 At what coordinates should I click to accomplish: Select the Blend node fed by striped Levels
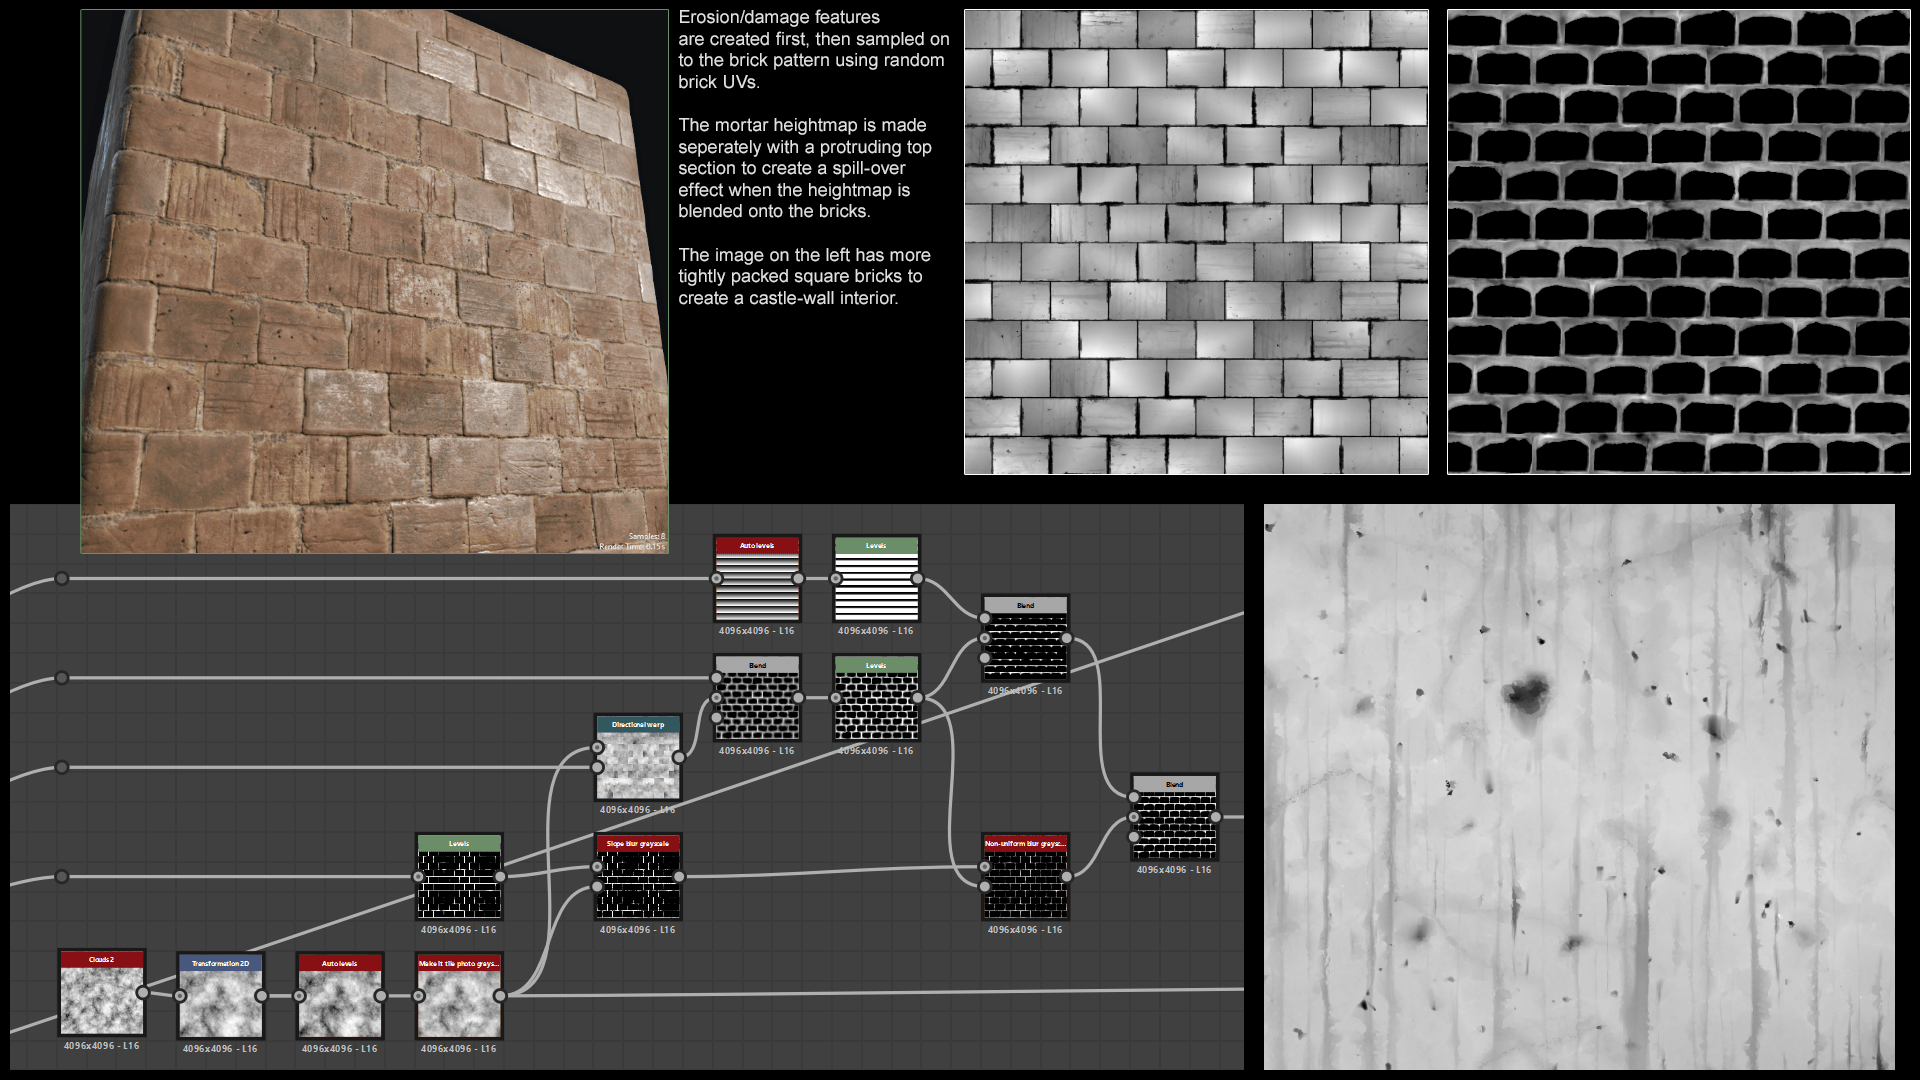[1026, 638]
